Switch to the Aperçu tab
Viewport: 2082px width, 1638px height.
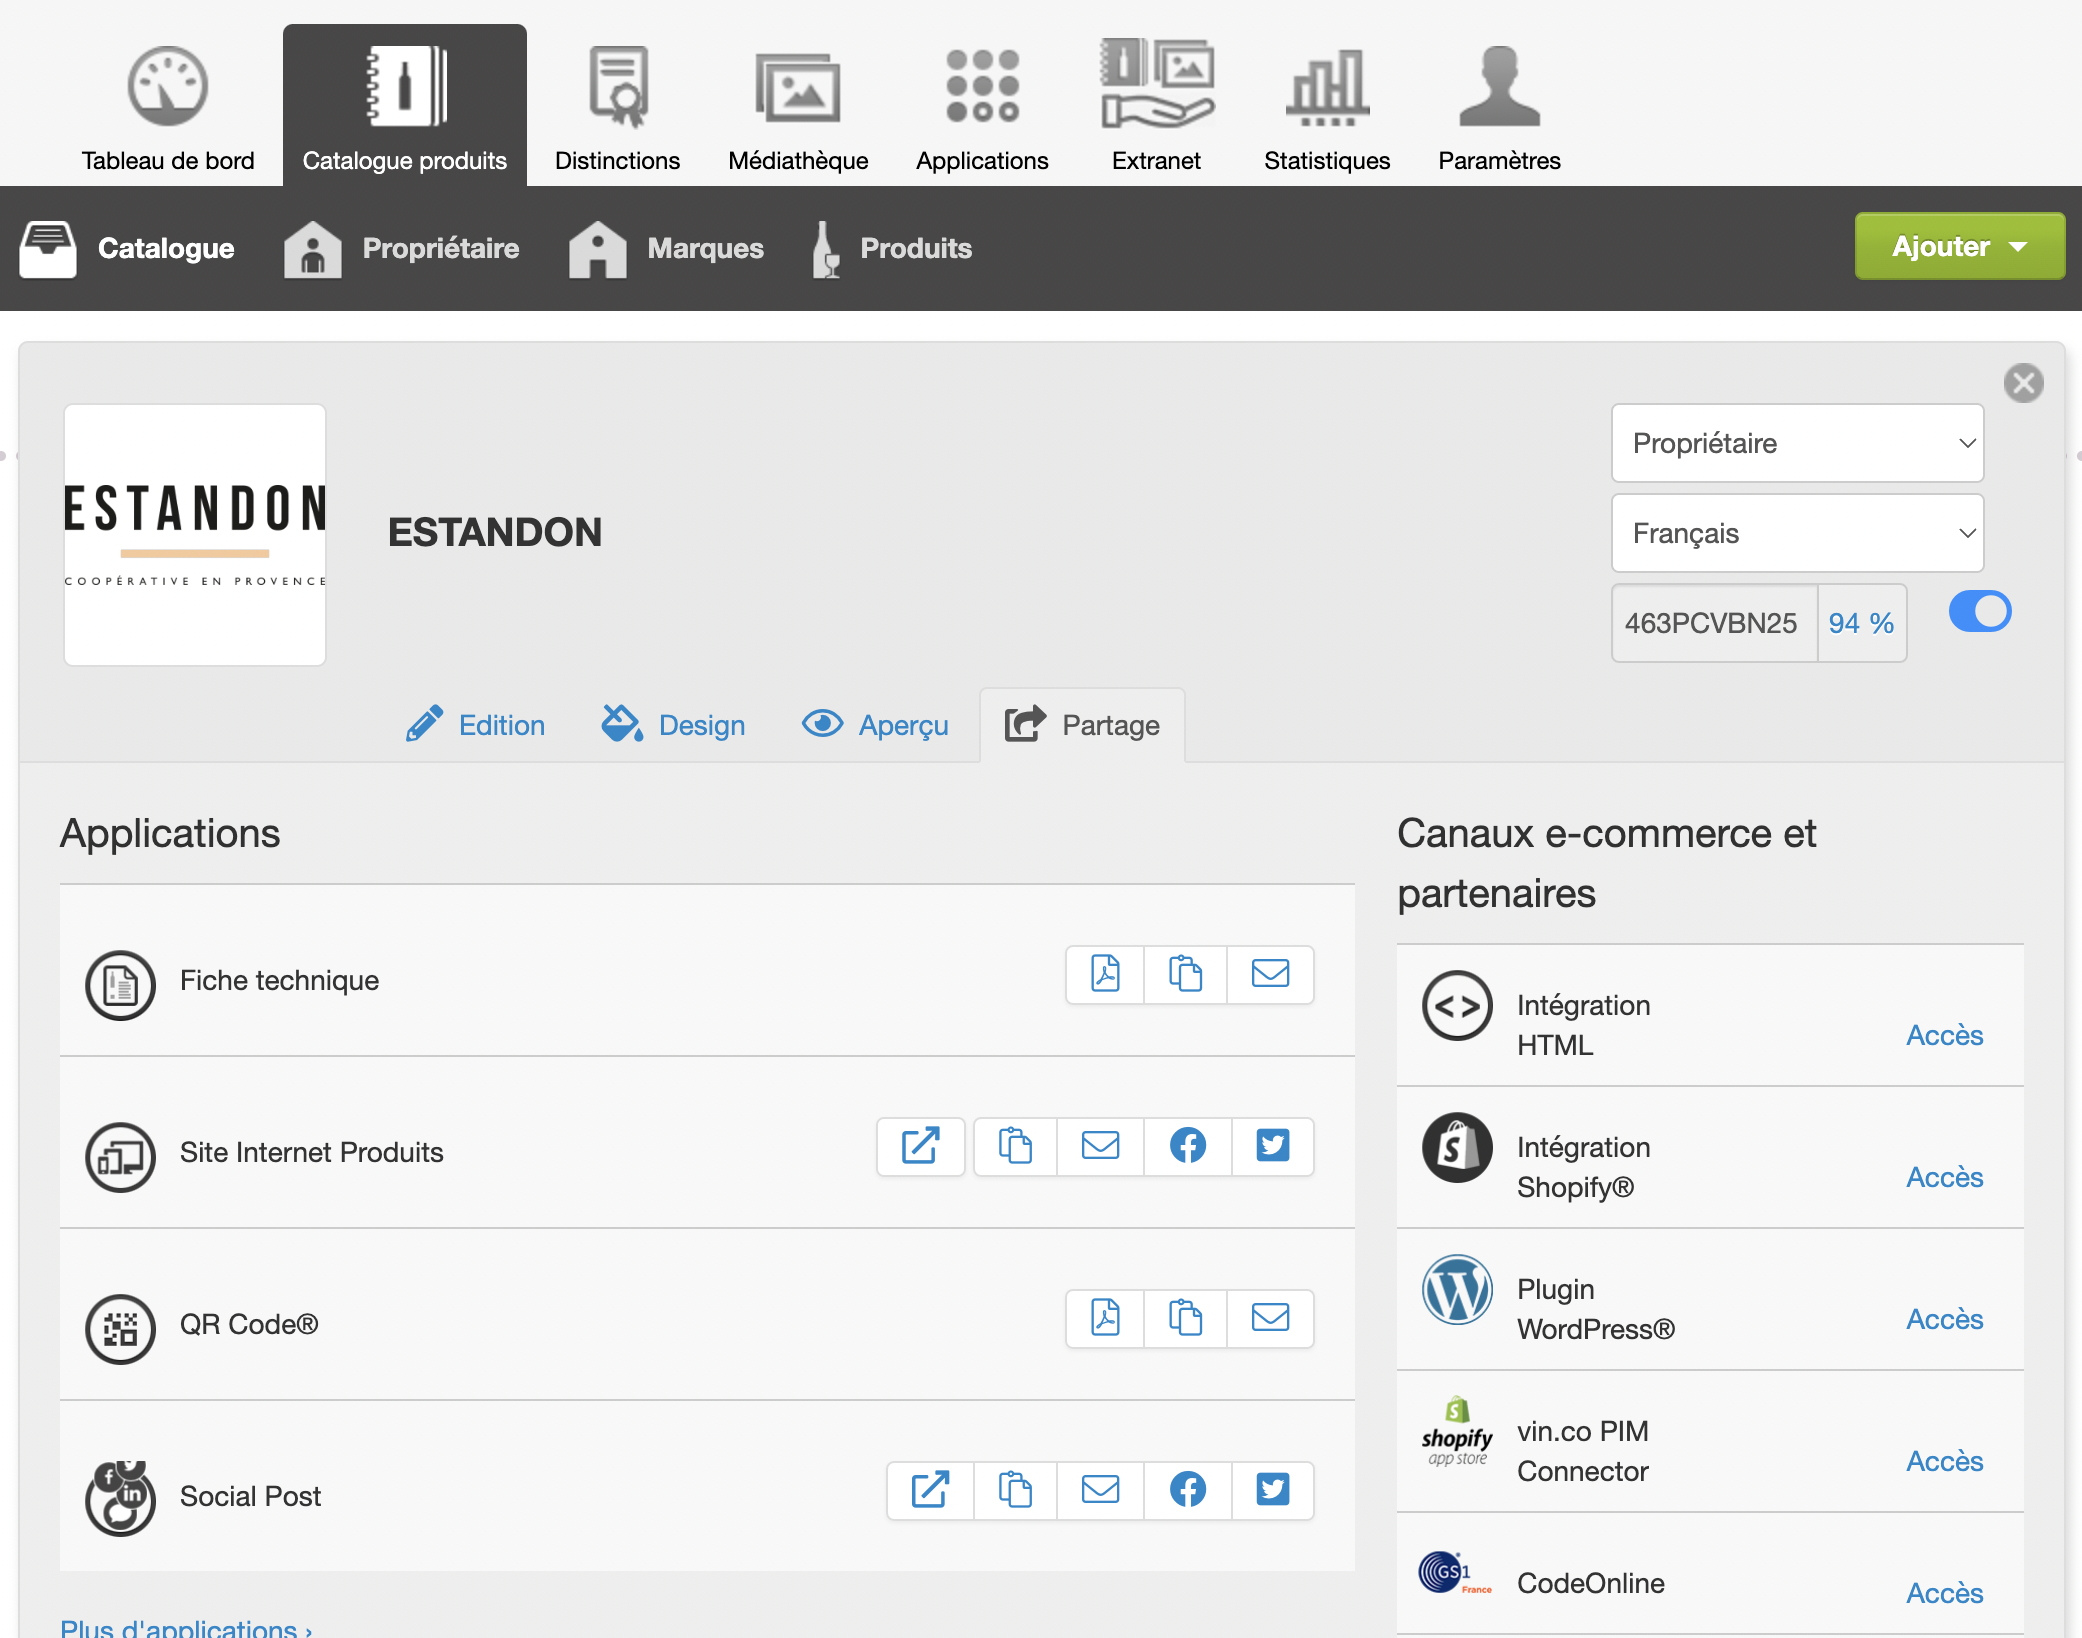875,725
